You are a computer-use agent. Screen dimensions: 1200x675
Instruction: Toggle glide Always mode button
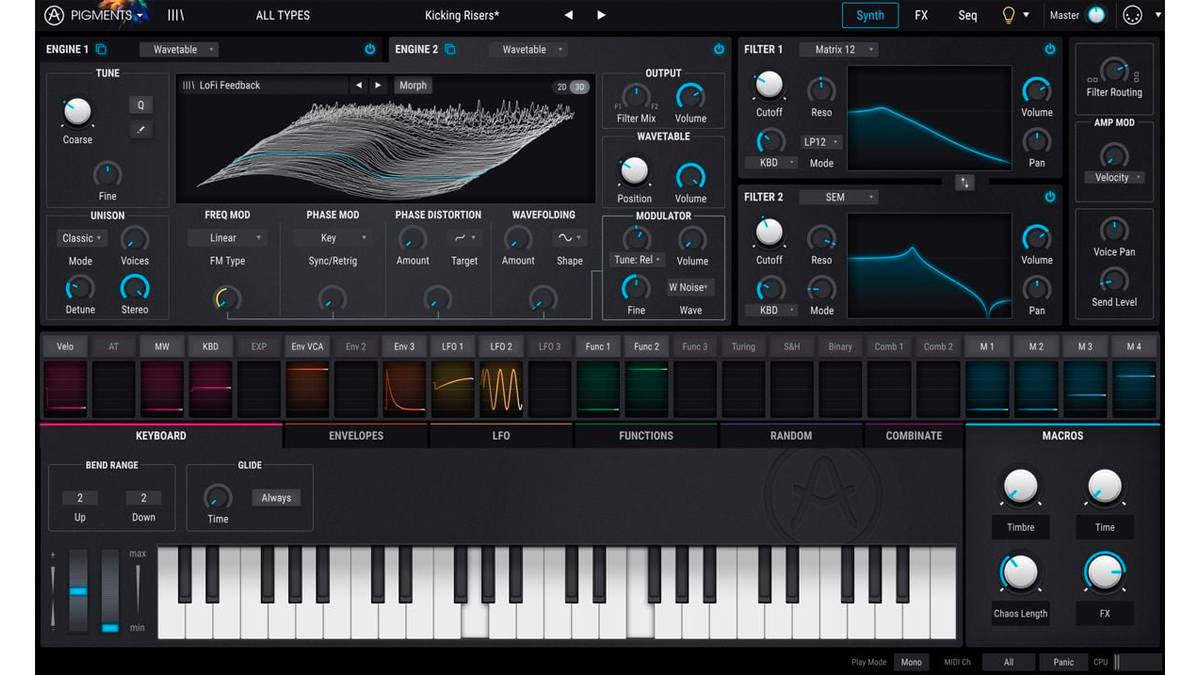point(276,497)
